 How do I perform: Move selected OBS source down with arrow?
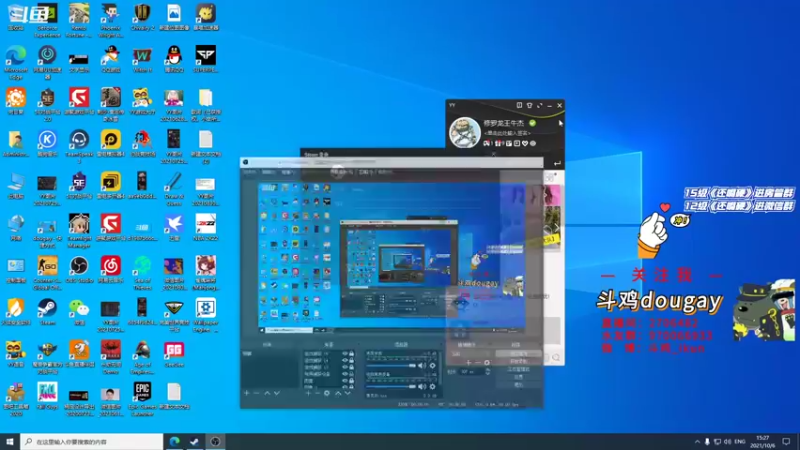tap(347, 393)
